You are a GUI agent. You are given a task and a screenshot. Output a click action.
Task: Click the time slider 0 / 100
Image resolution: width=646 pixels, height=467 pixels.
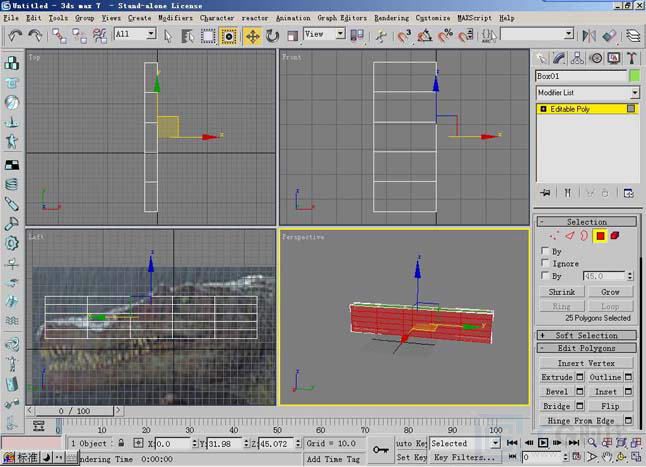74,411
